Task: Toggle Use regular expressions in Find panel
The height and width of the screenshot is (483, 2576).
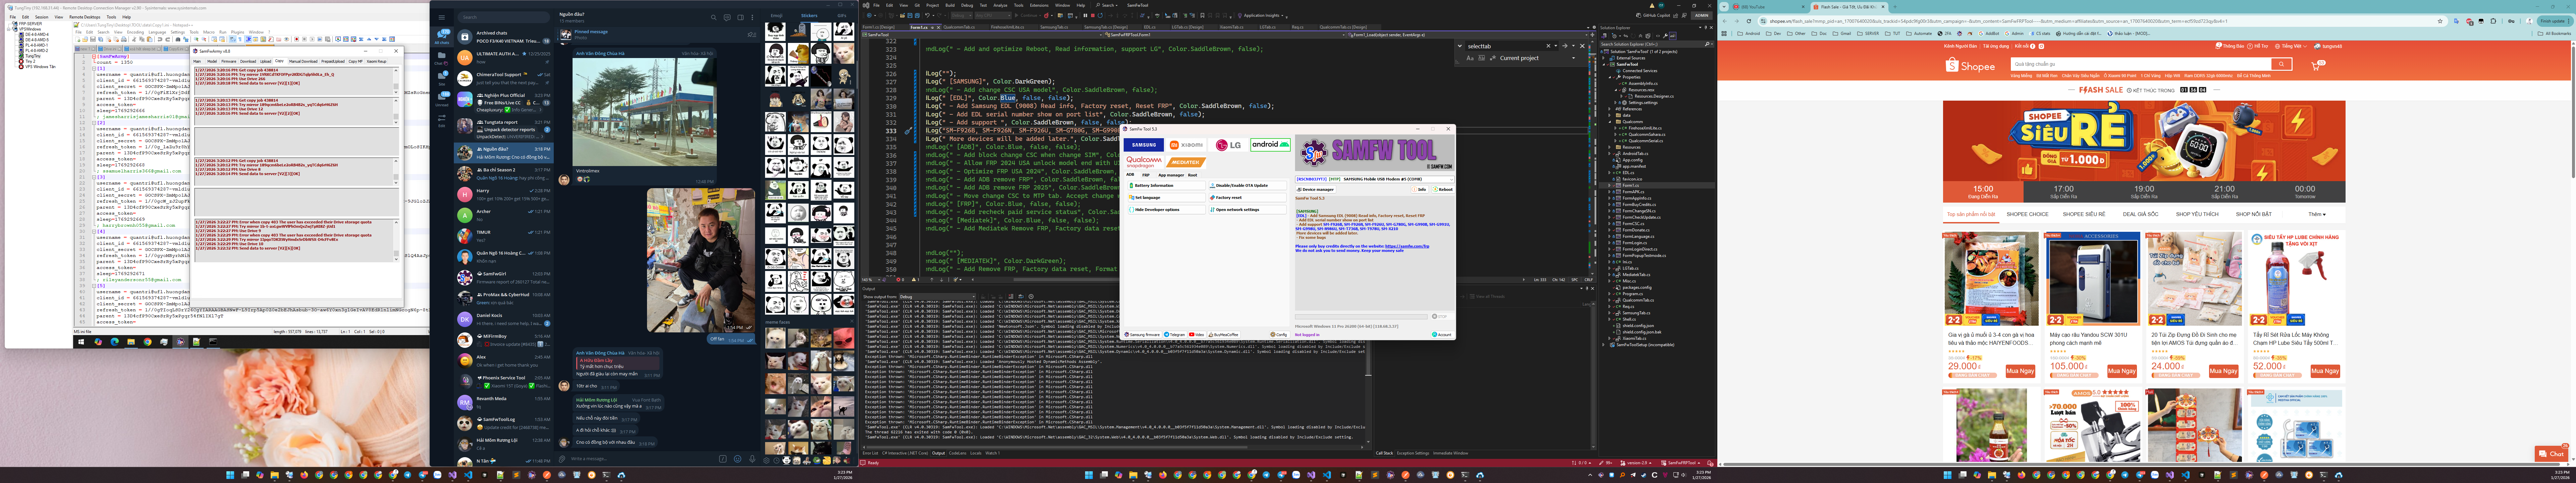Action: point(1493,58)
